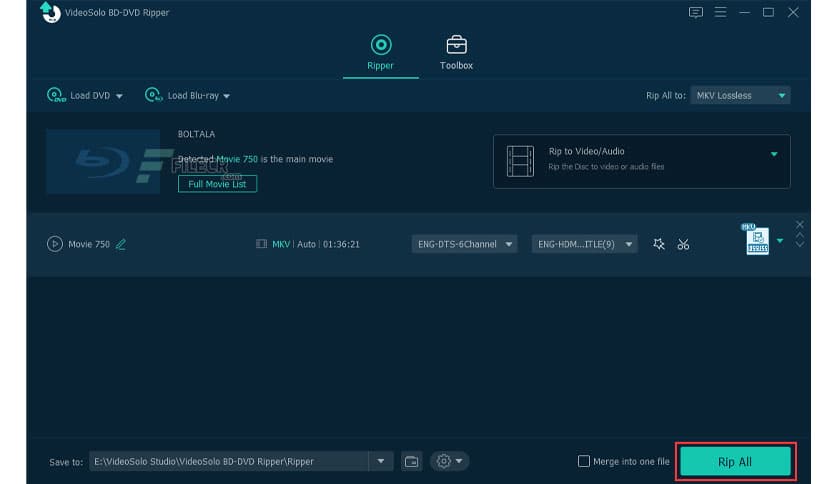
Task: Open the Toolbox tab
Action: click(456, 52)
